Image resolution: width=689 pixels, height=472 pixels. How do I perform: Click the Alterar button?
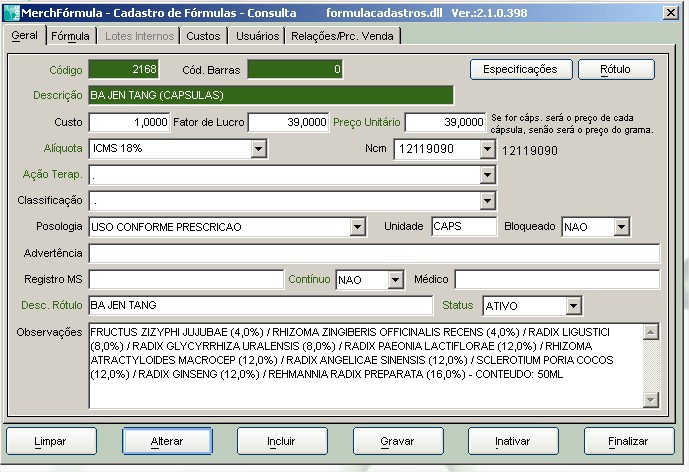pos(167,440)
